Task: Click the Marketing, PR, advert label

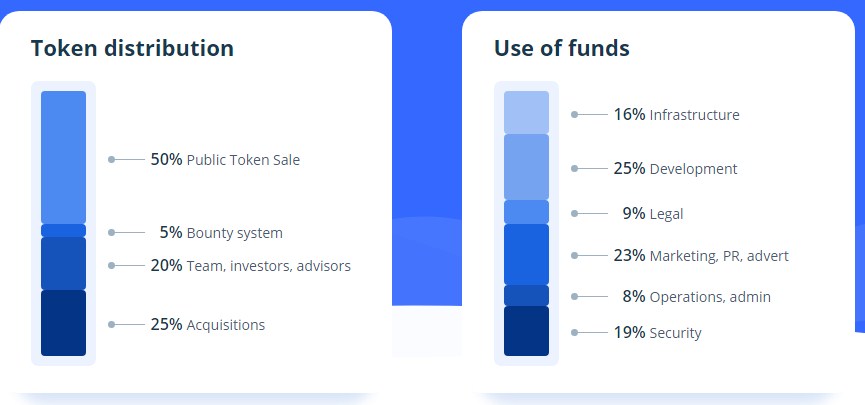Action: (719, 256)
